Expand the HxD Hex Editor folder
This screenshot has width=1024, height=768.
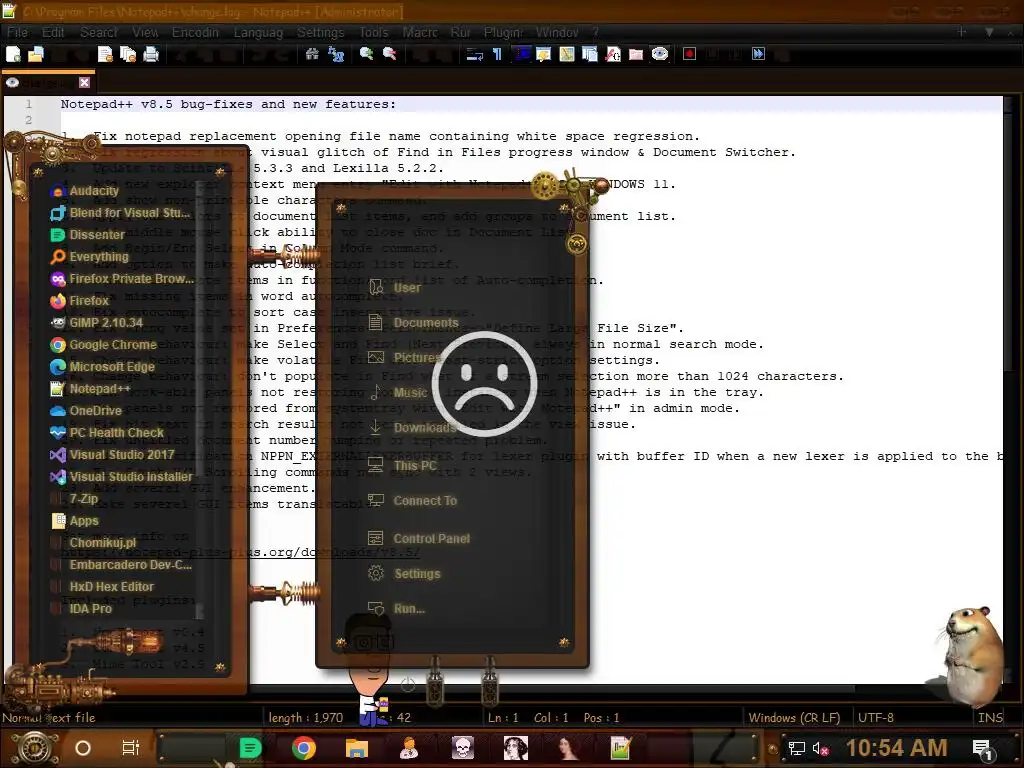pyautogui.click(x=103, y=587)
